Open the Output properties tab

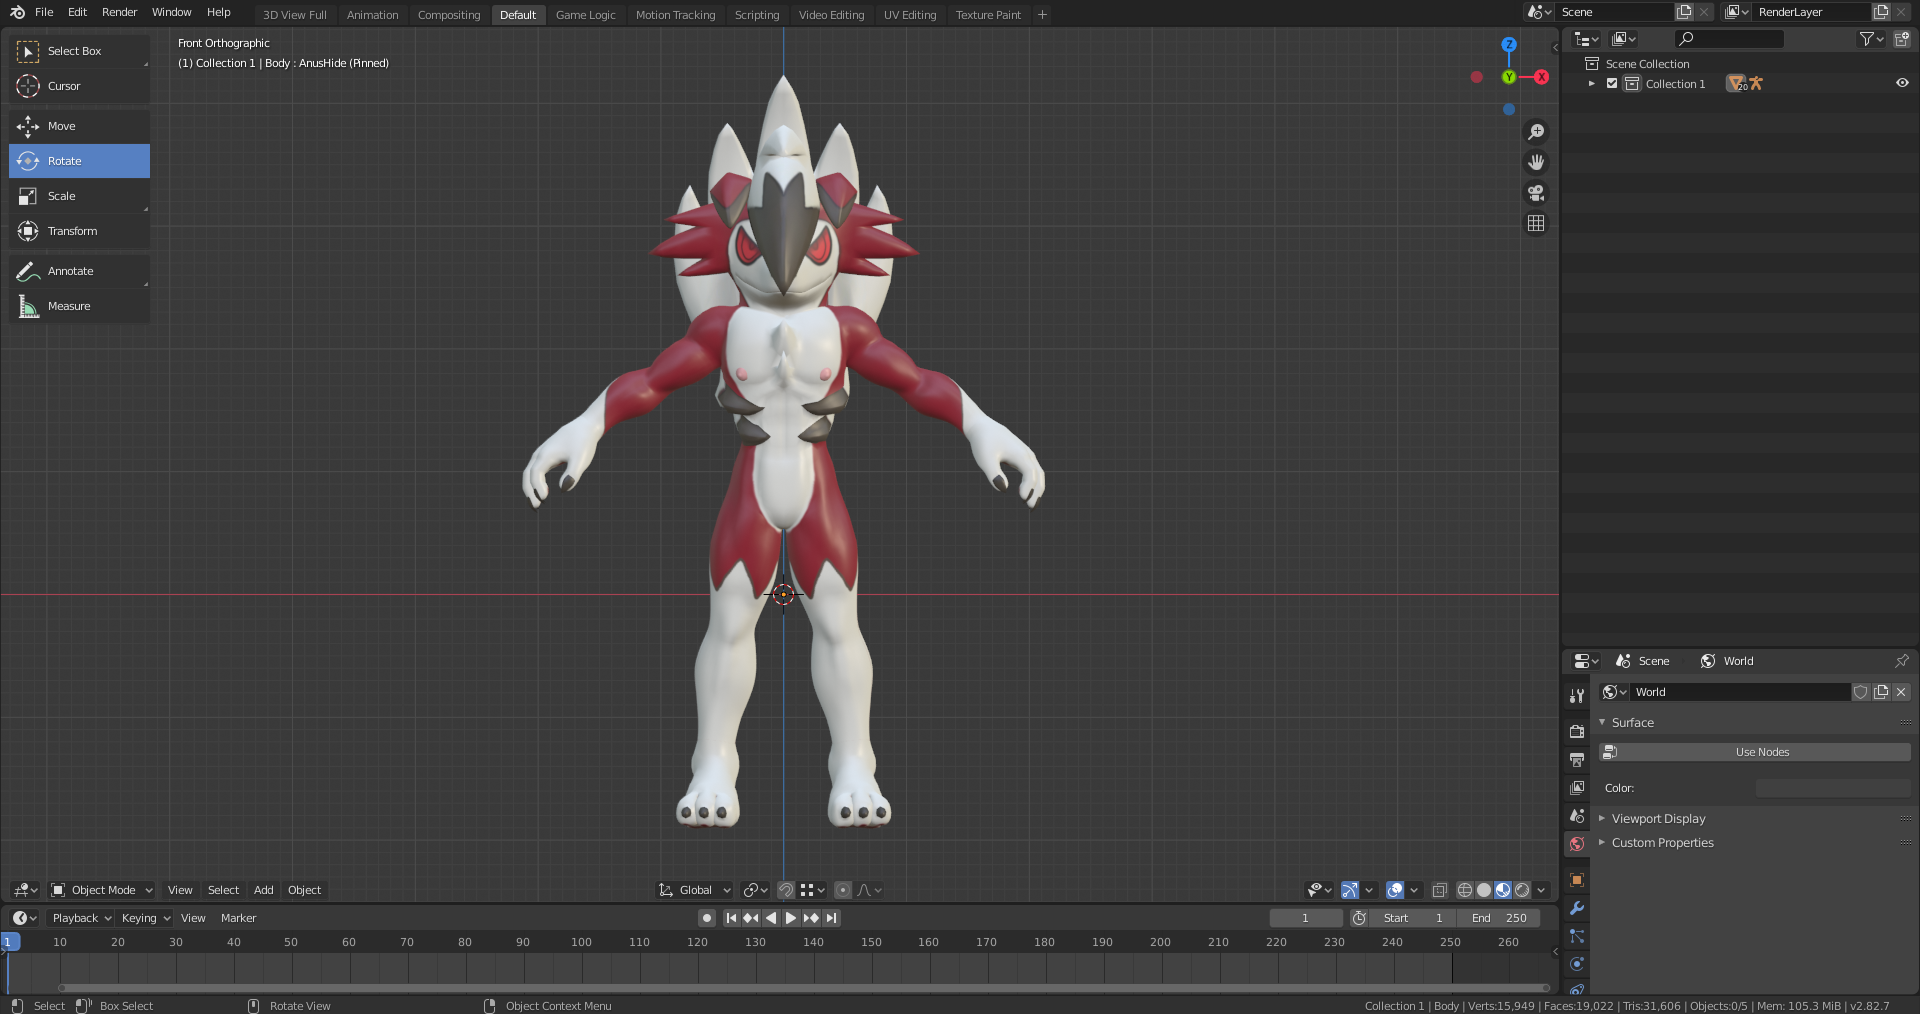[x=1577, y=759]
